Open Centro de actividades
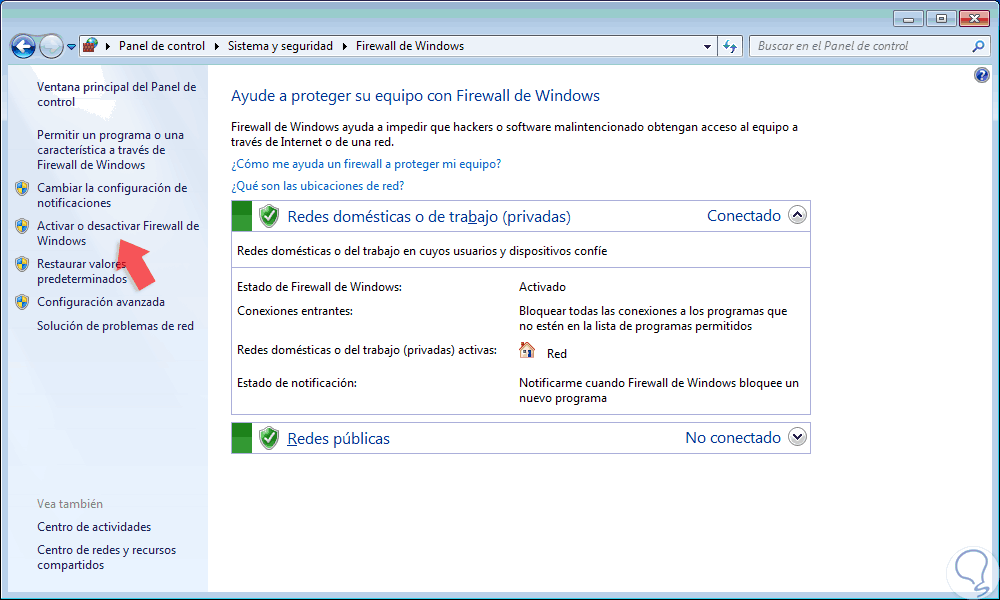Screen dimensions: 1000x600 (x=94, y=527)
